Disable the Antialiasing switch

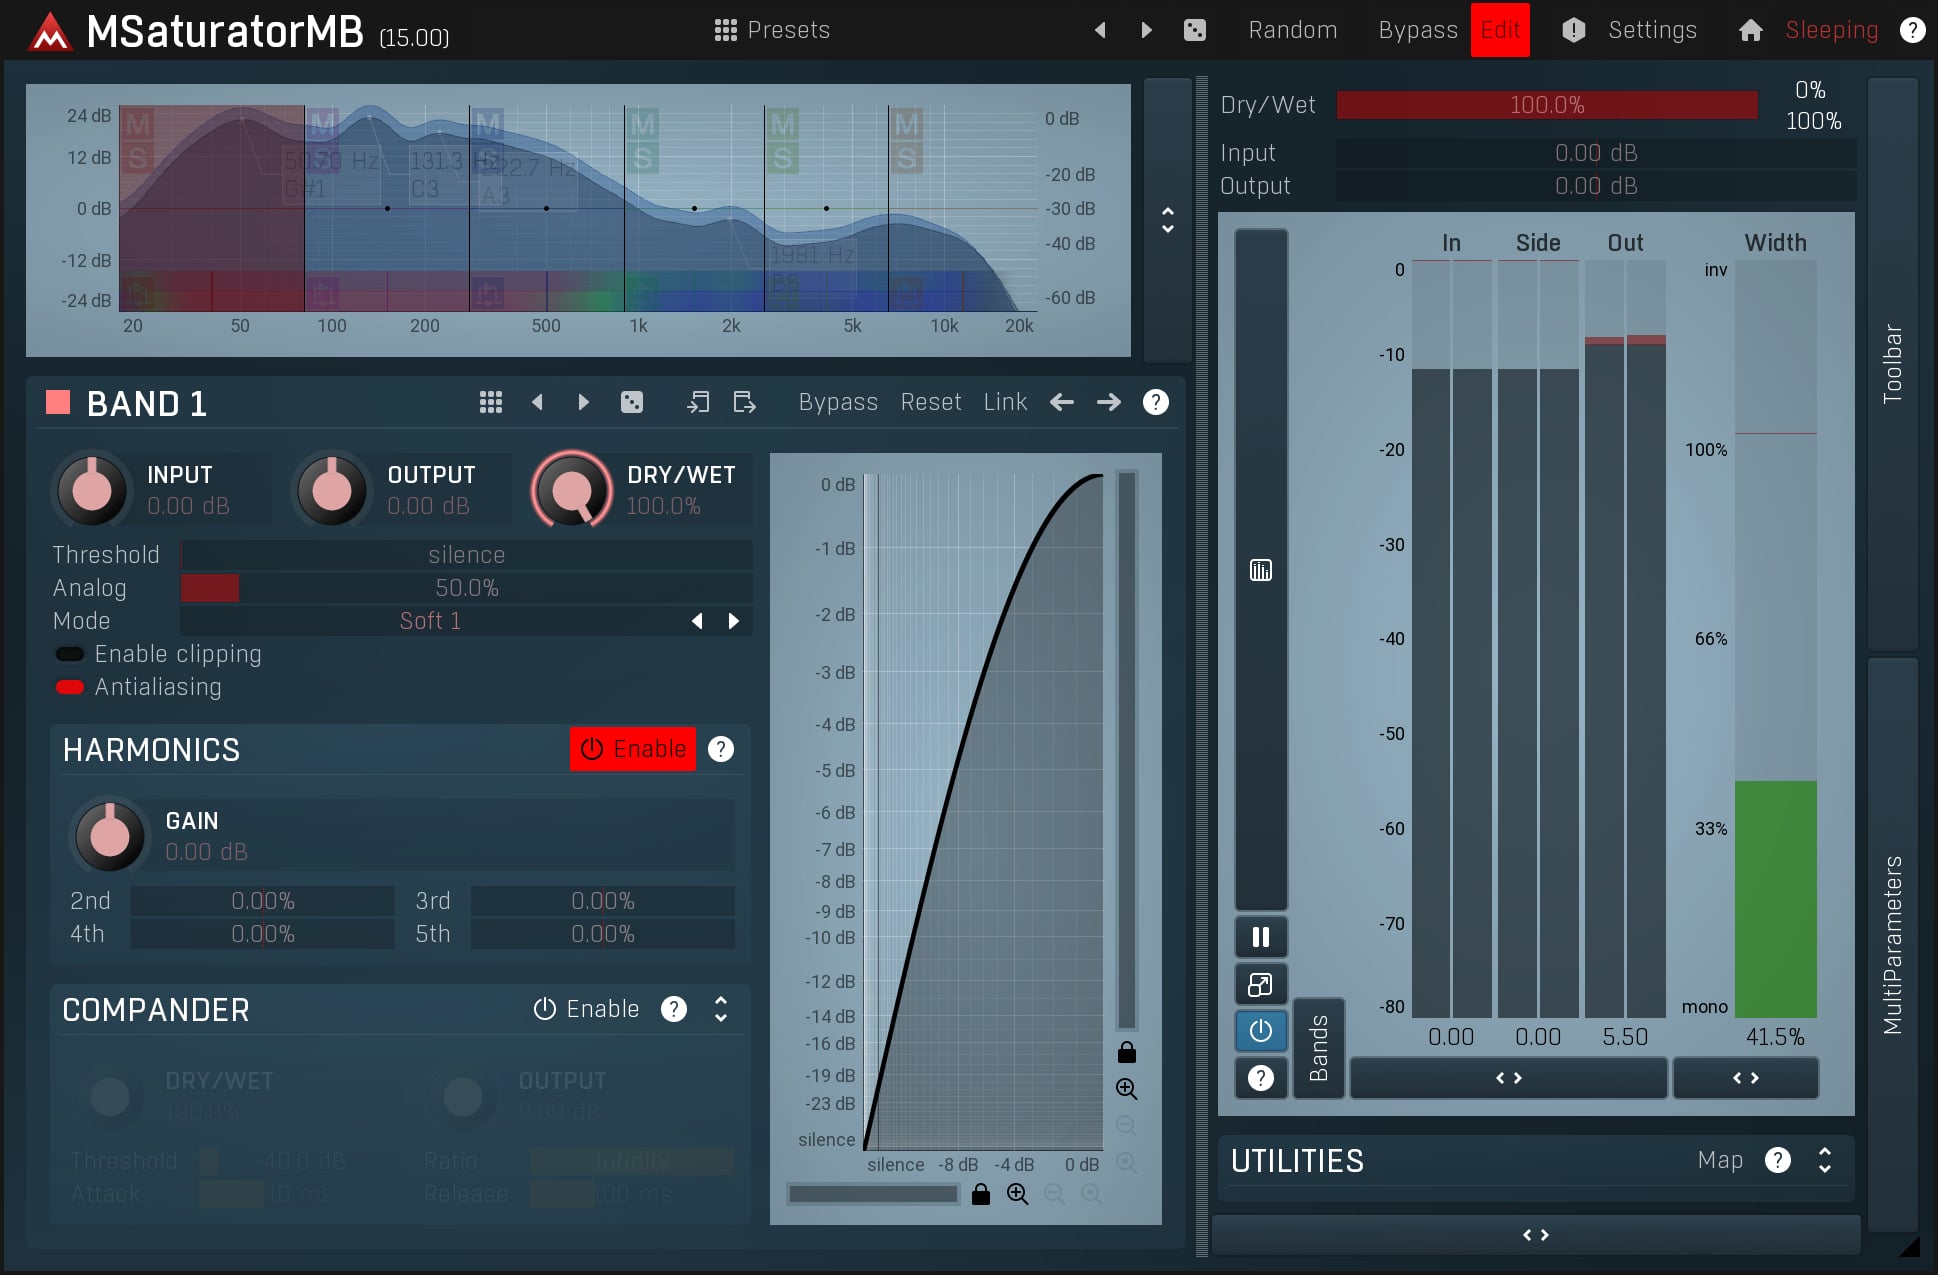[70, 687]
